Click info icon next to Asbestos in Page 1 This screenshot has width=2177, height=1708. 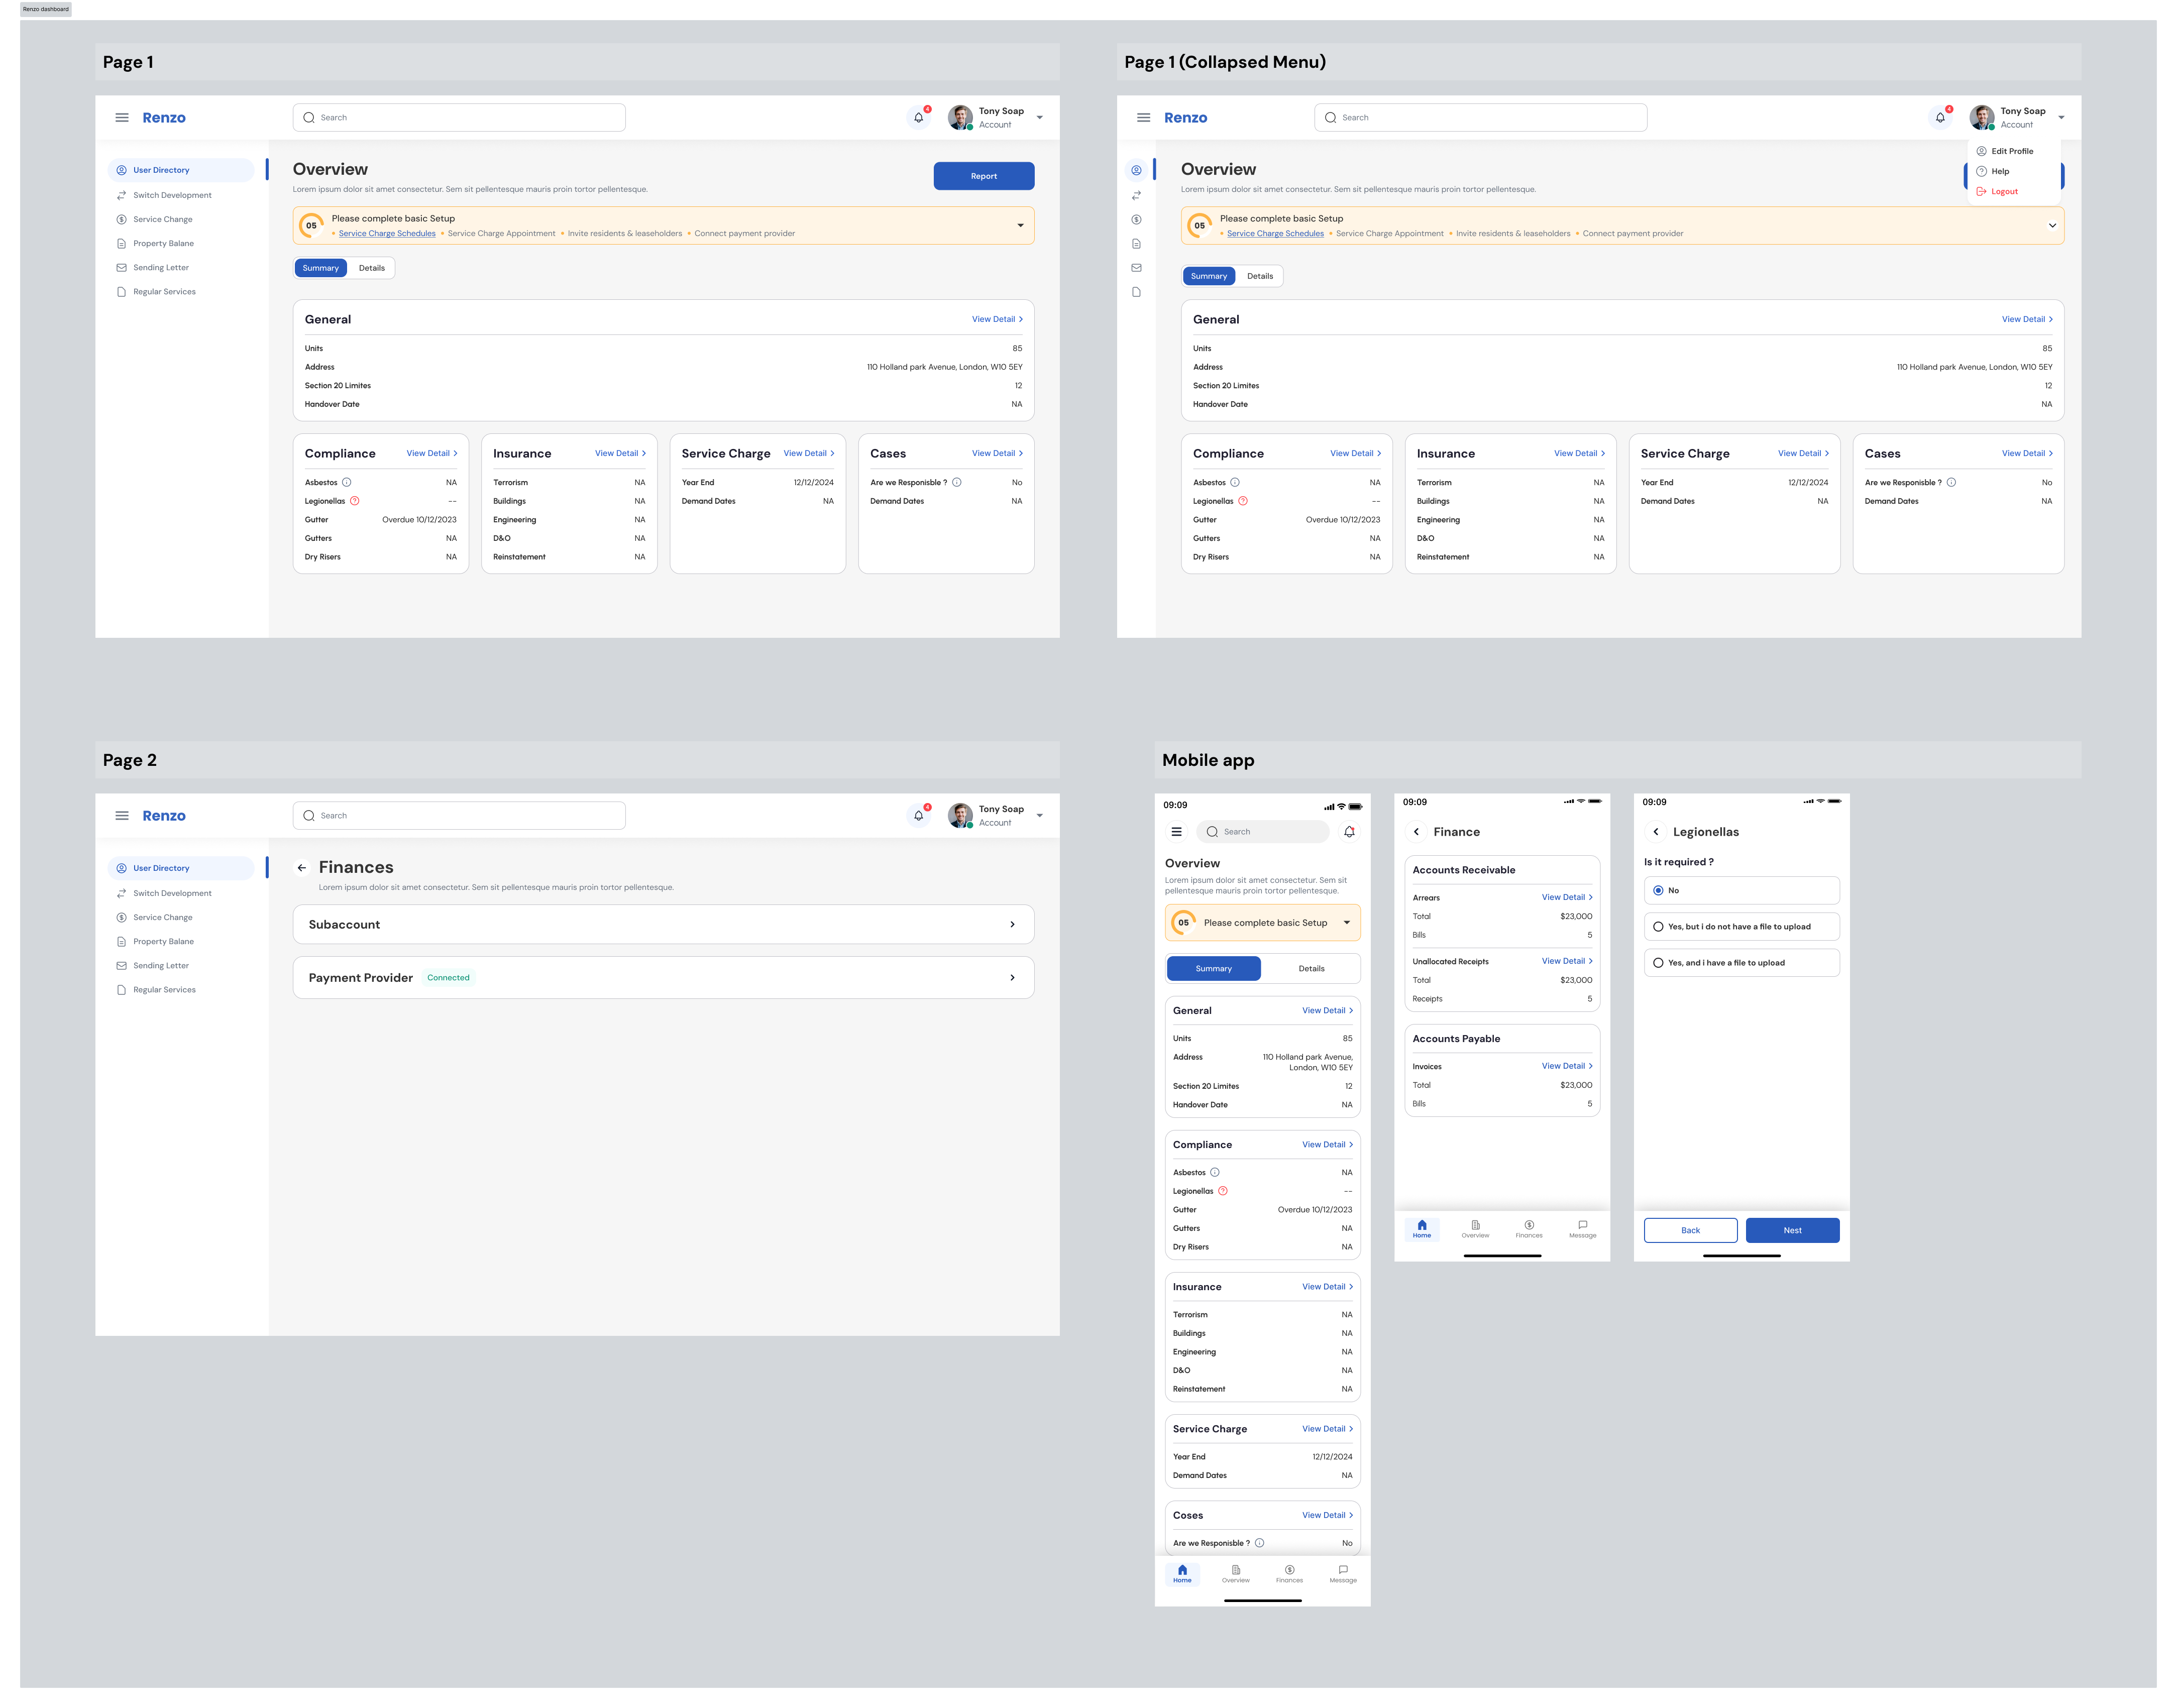[x=347, y=483]
